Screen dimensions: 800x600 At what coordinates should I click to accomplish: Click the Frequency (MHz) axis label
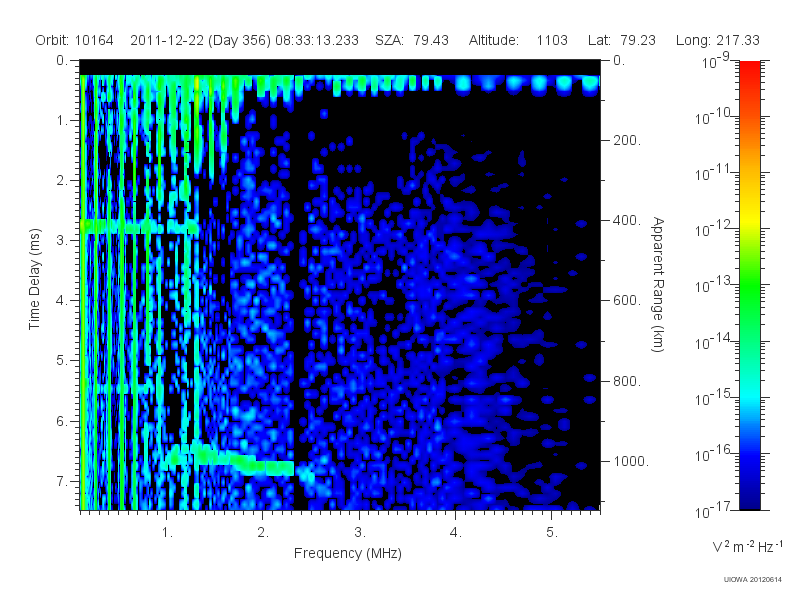point(347,554)
